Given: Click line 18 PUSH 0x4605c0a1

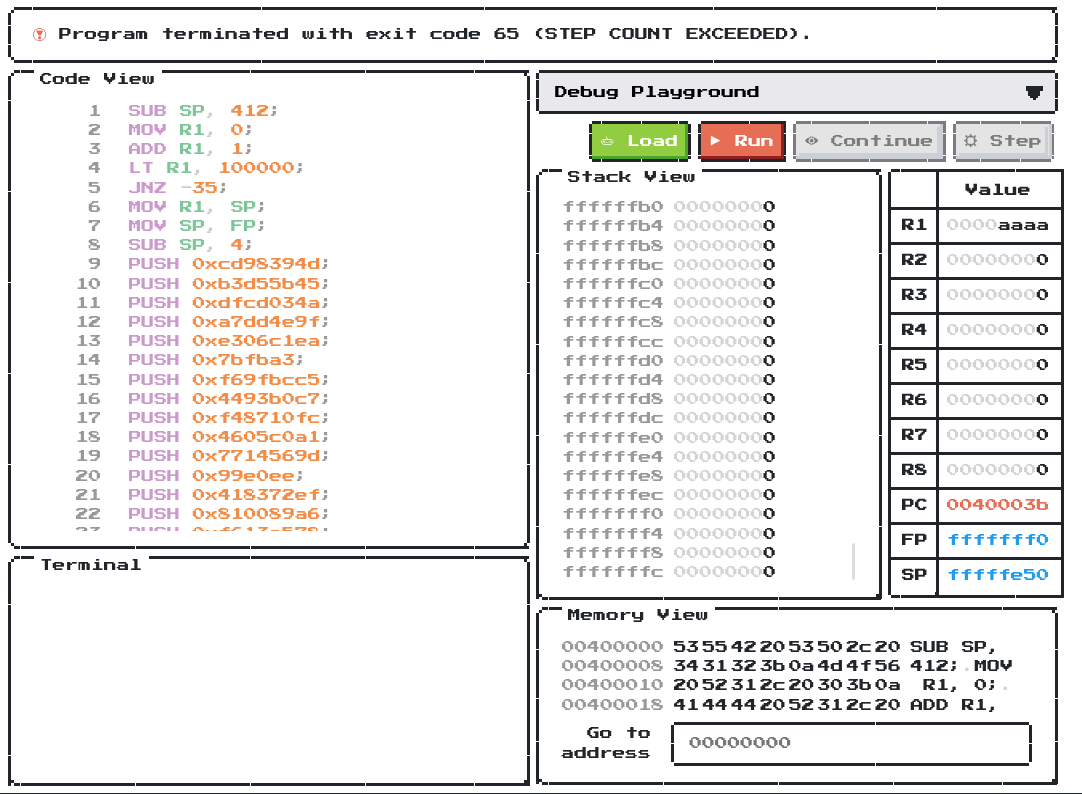Looking at the screenshot, I should (x=228, y=437).
